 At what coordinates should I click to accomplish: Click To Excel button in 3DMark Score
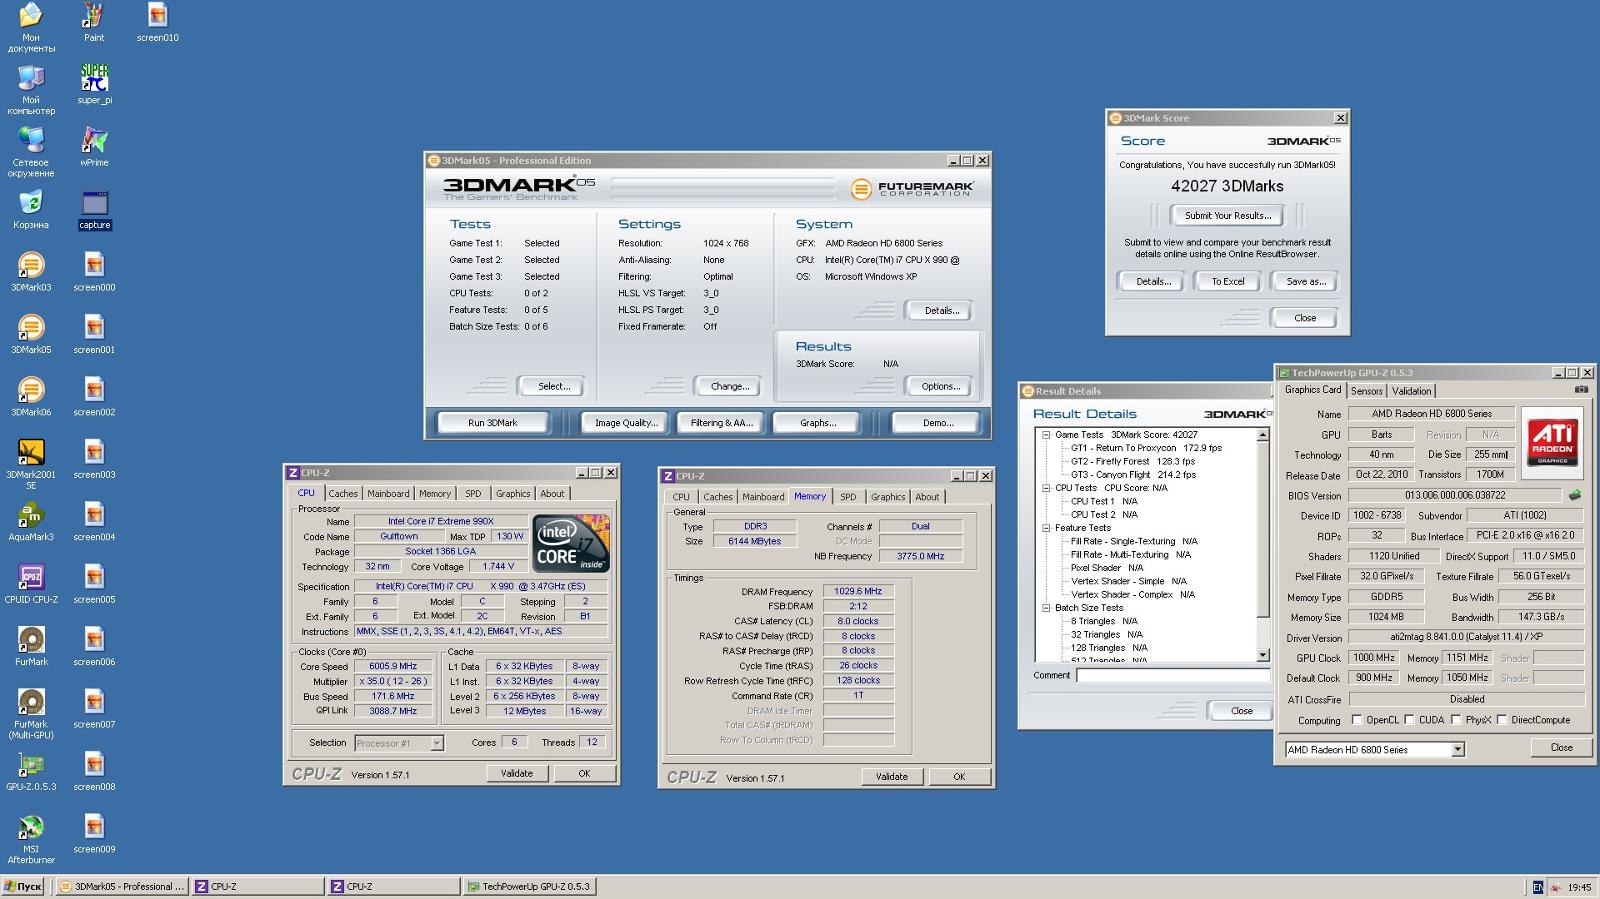point(1228,282)
